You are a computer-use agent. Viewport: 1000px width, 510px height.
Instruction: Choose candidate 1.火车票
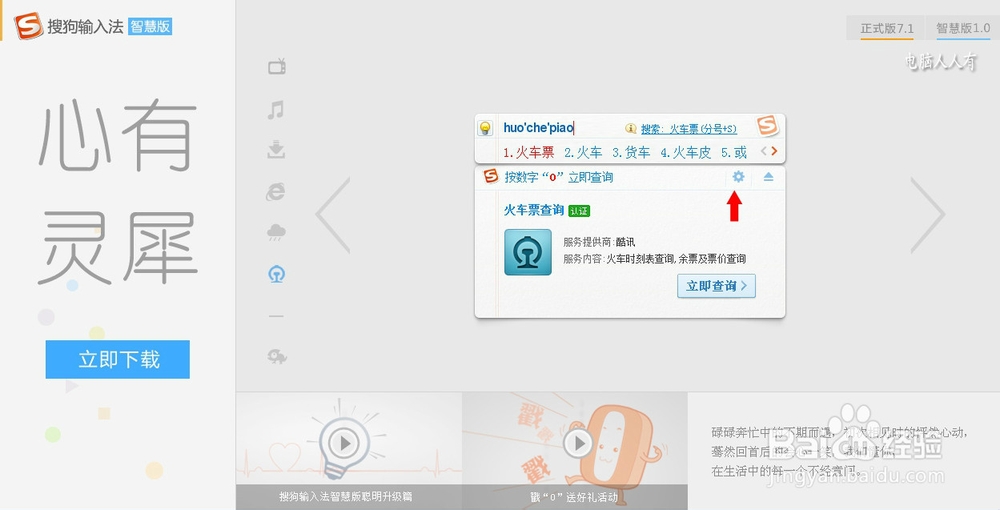(529, 153)
